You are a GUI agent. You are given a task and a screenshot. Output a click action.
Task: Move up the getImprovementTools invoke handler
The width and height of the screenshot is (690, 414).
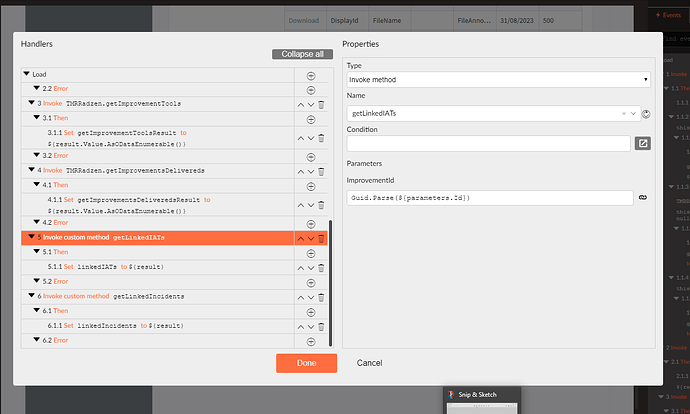tap(301, 105)
